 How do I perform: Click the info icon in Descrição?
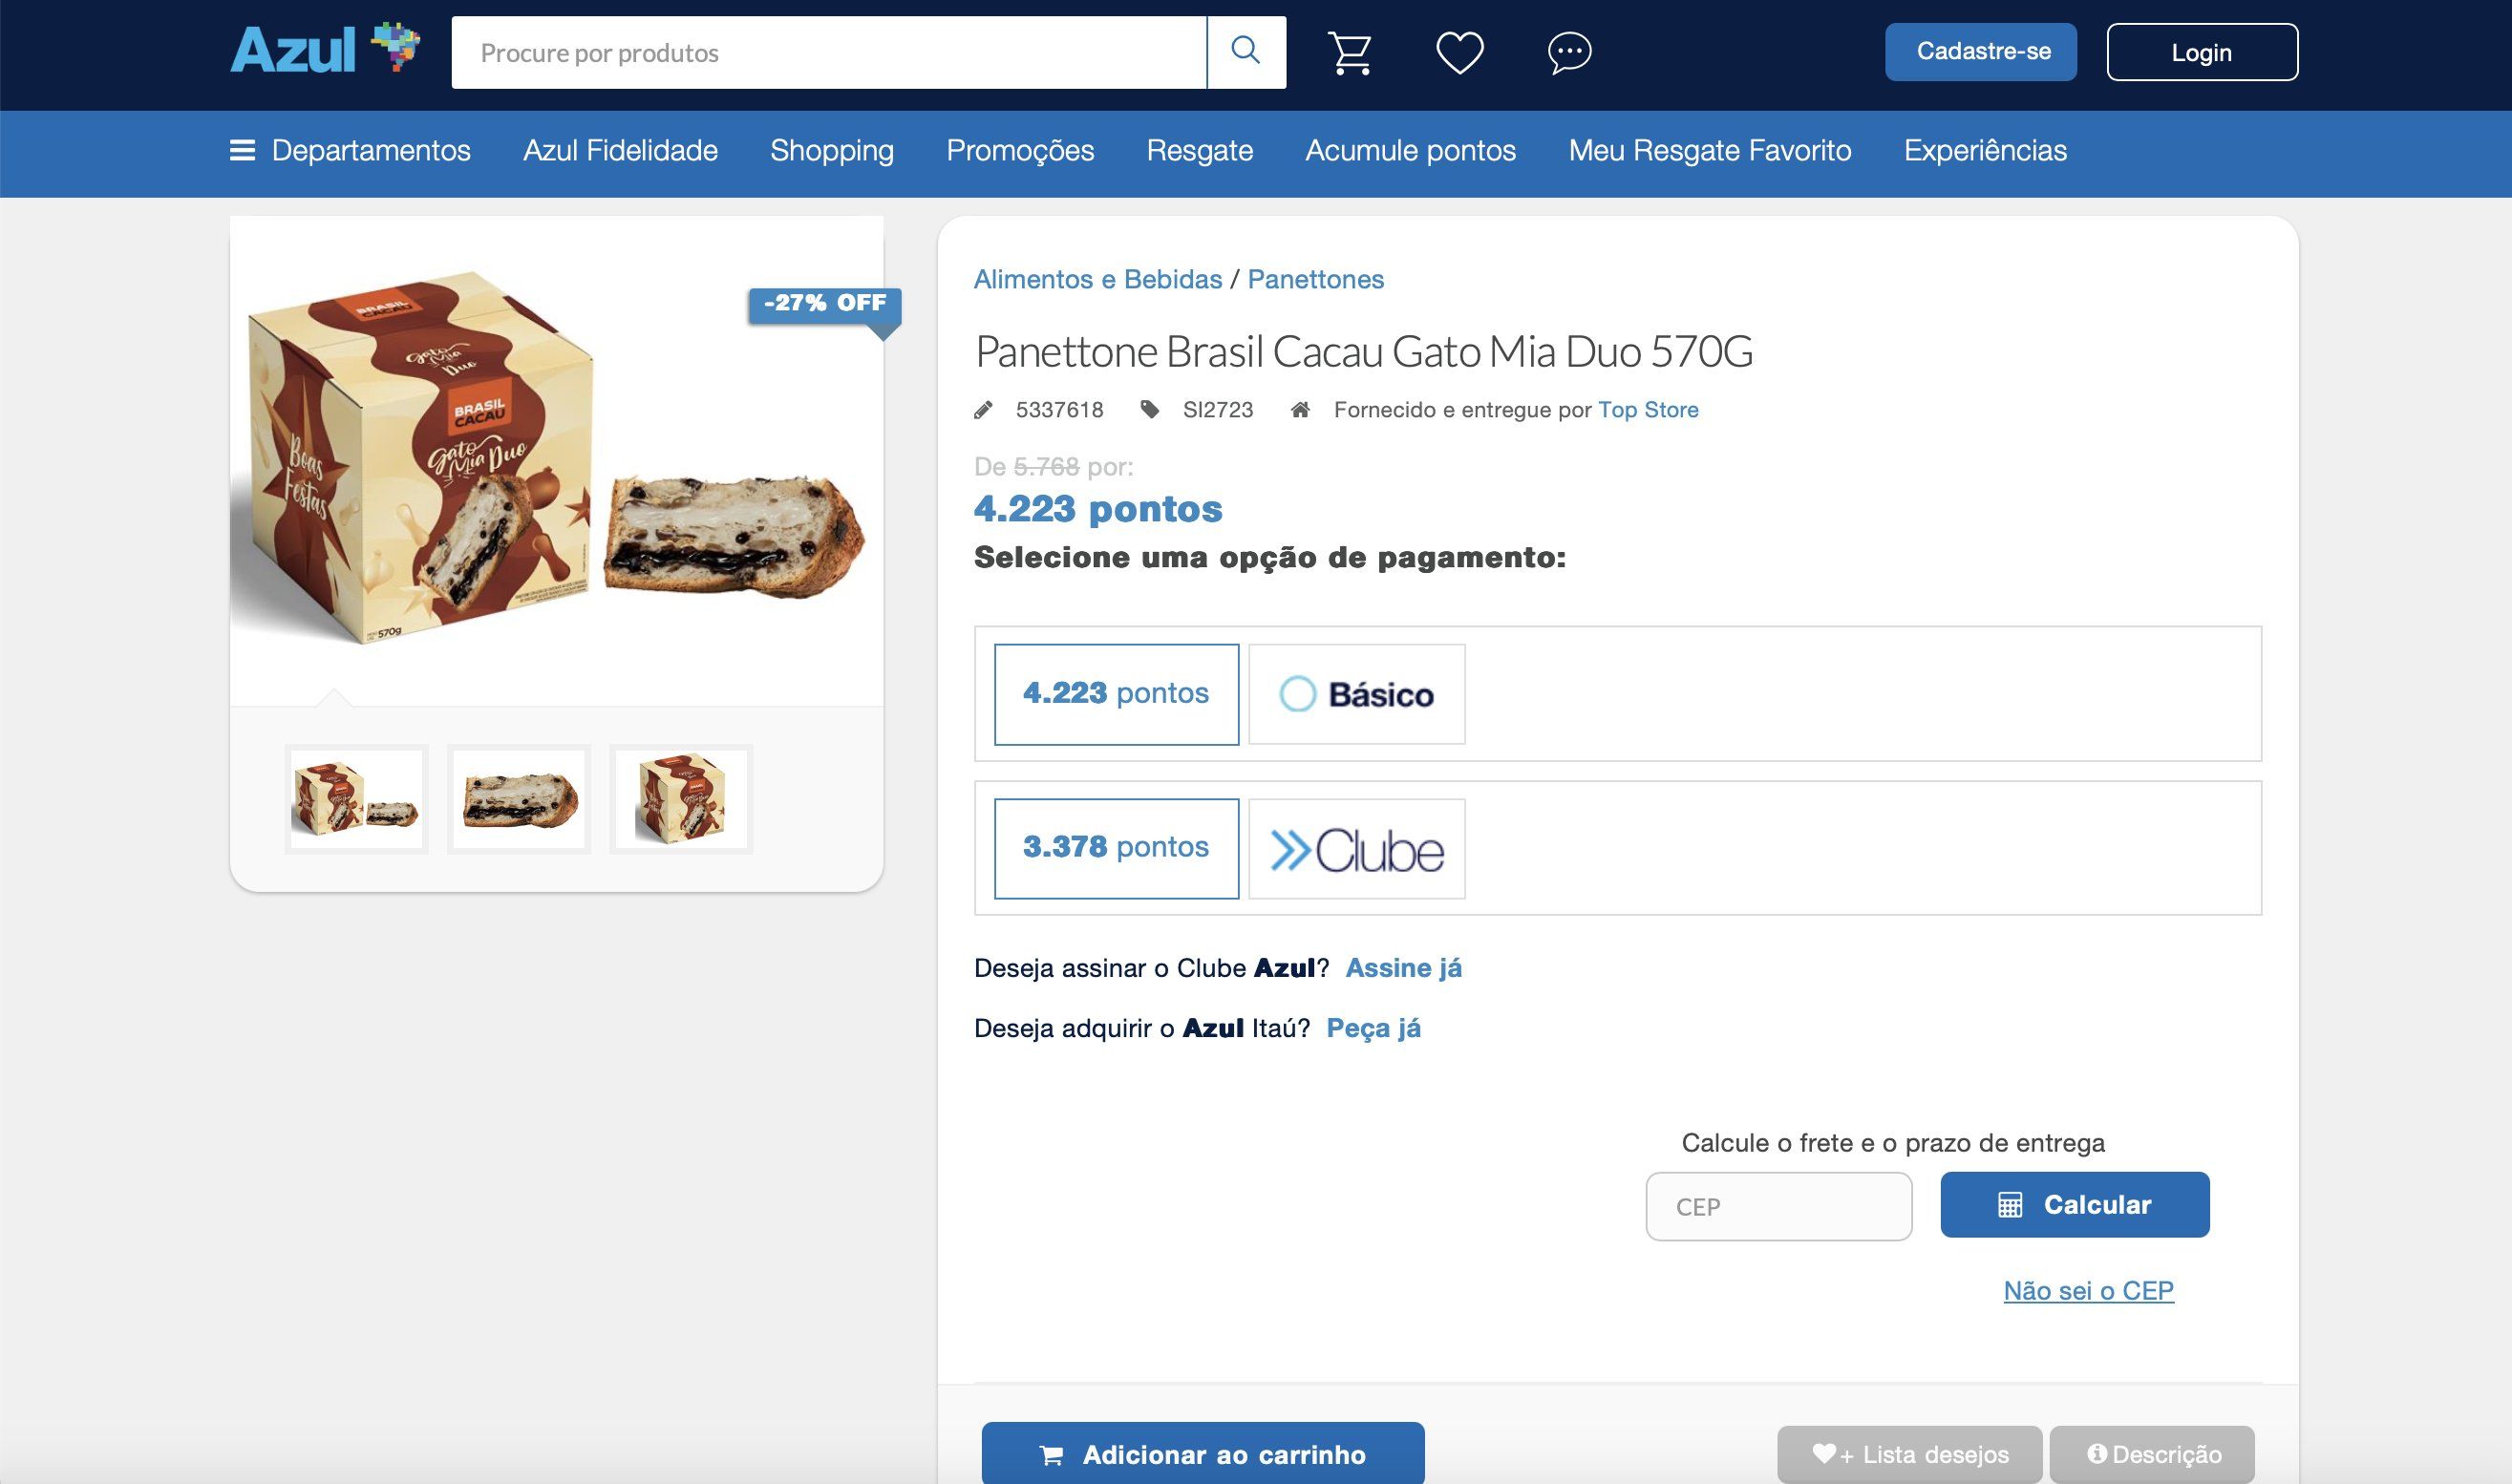point(2097,1453)
